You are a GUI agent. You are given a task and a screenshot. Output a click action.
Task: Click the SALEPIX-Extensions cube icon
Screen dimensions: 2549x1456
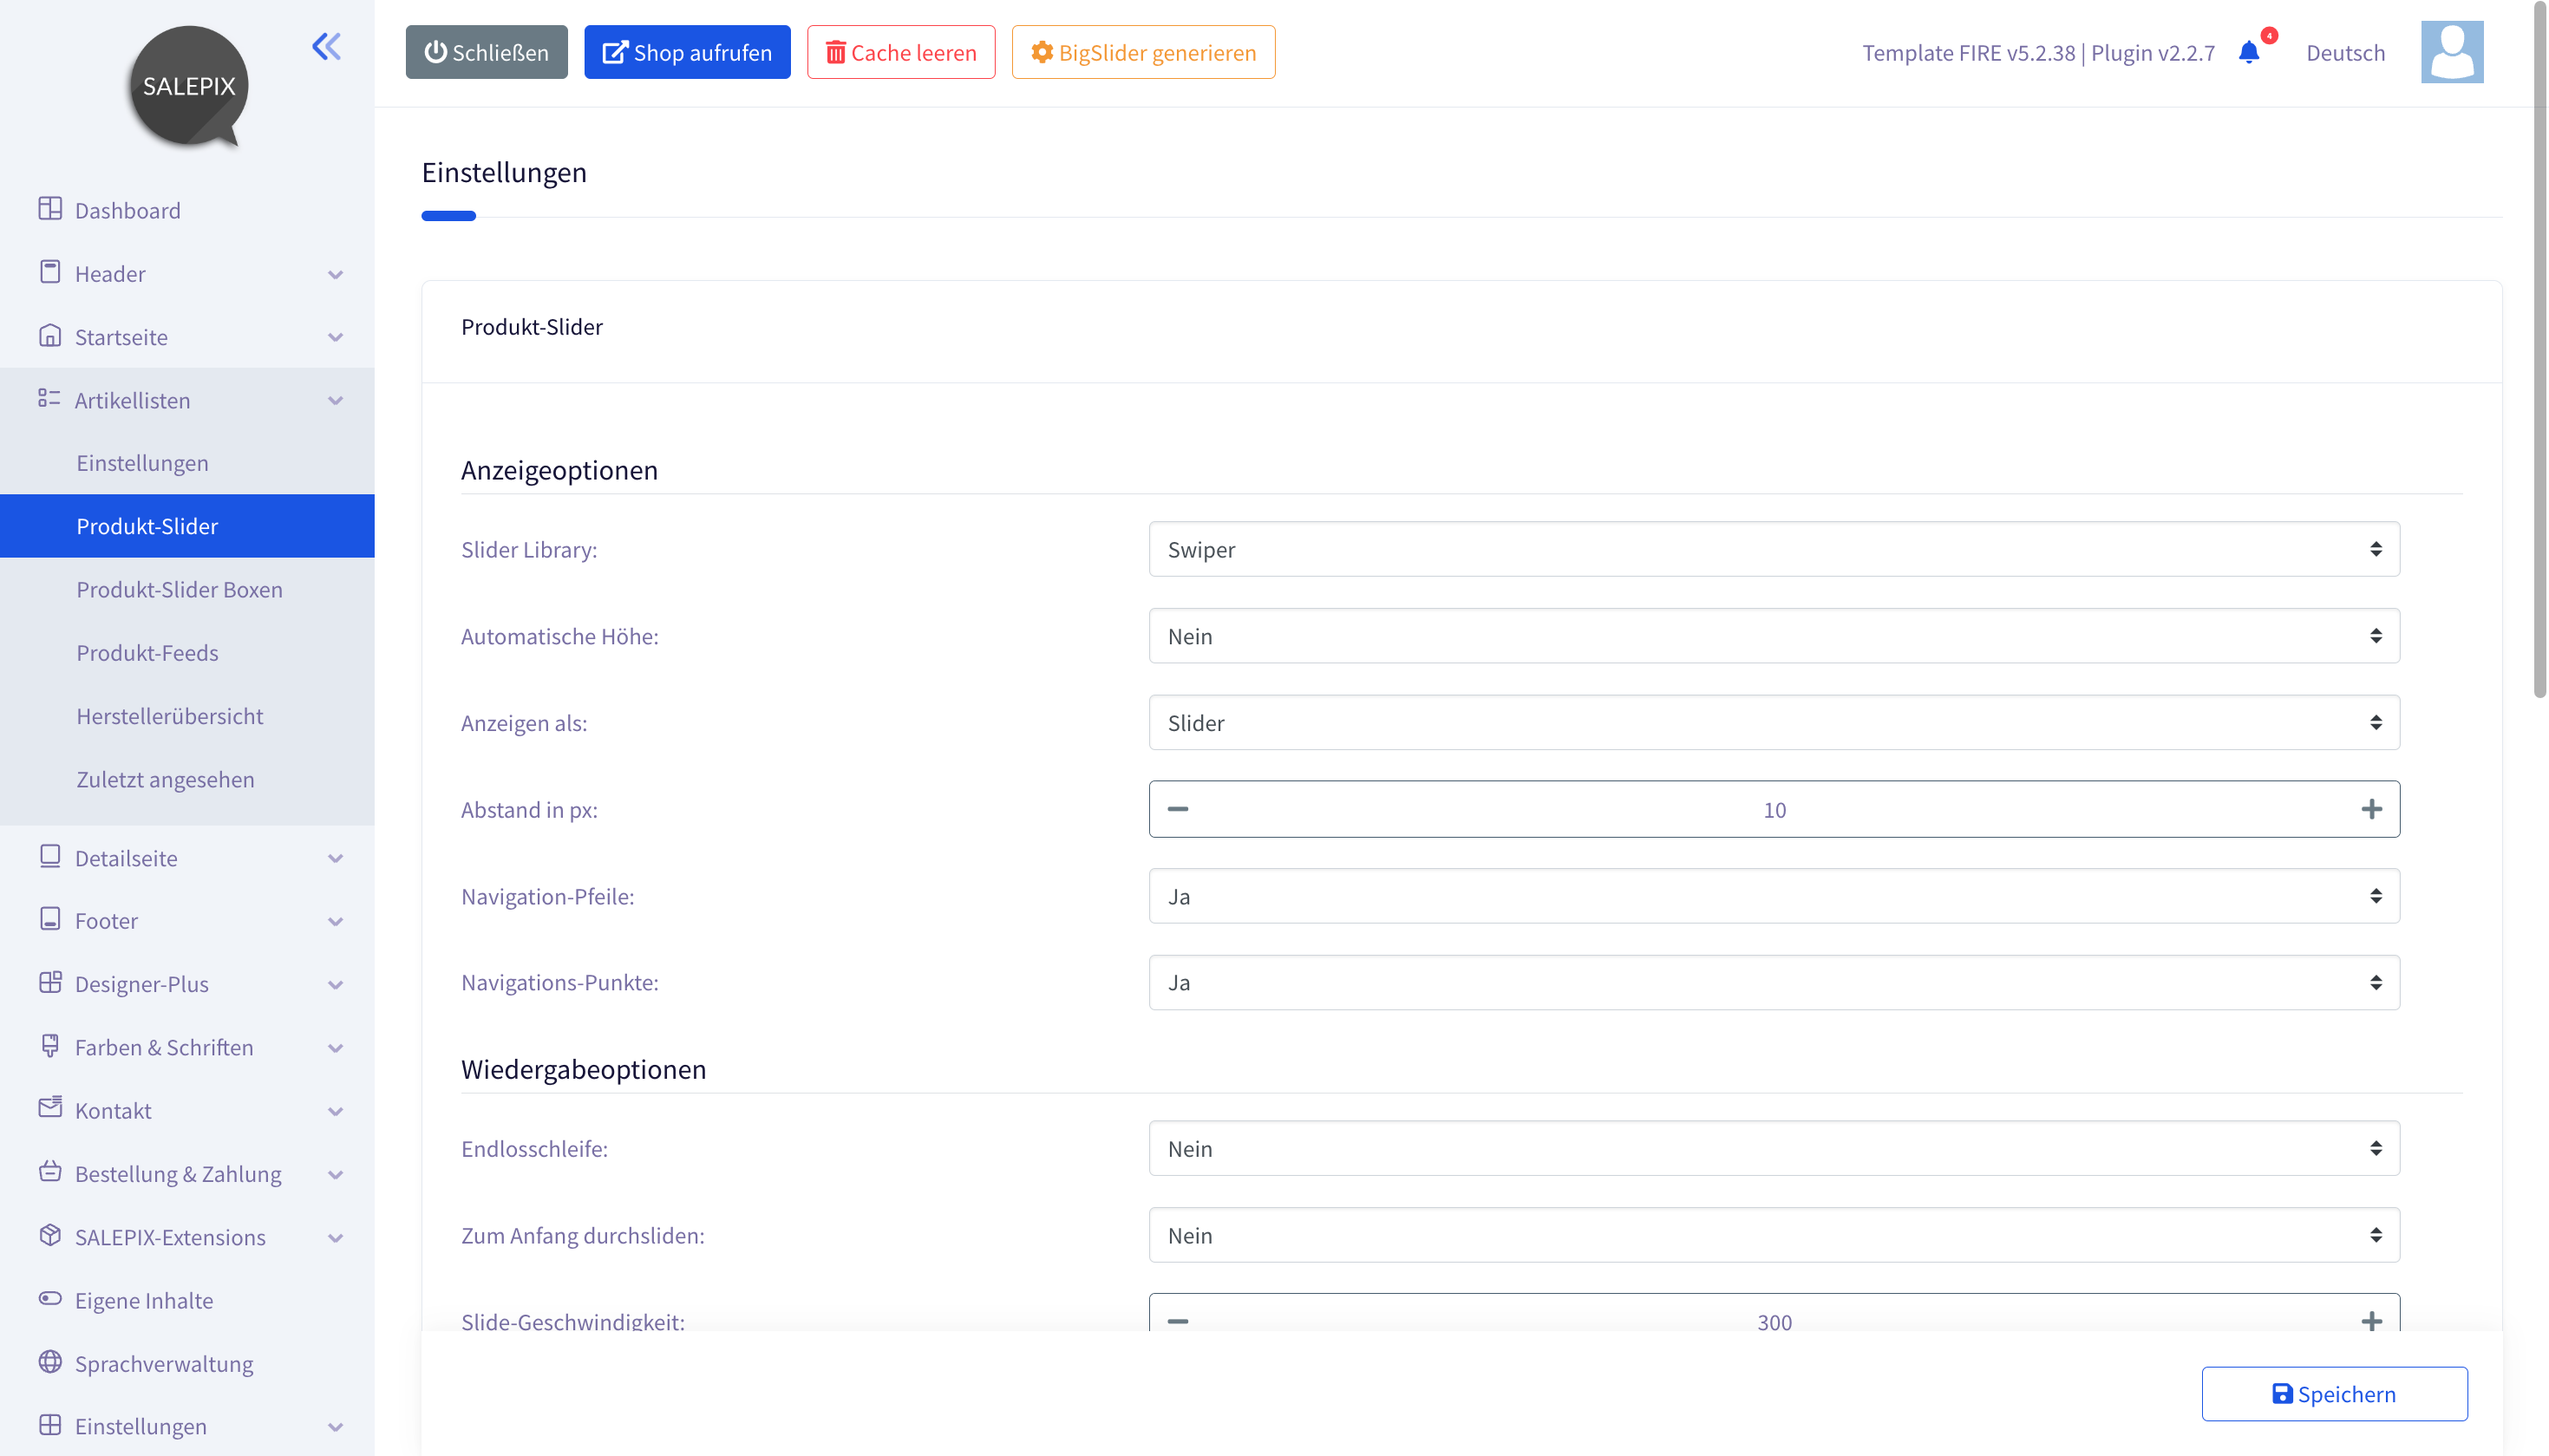(50, 1235)
